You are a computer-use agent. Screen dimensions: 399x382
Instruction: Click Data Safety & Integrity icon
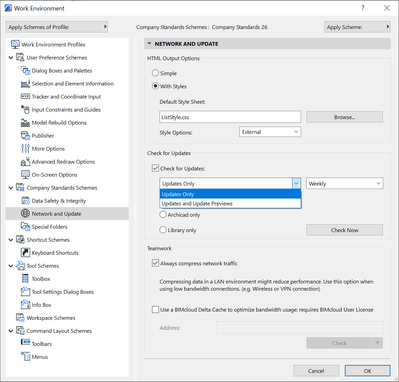pyautogui.click(x=25, y=200)
